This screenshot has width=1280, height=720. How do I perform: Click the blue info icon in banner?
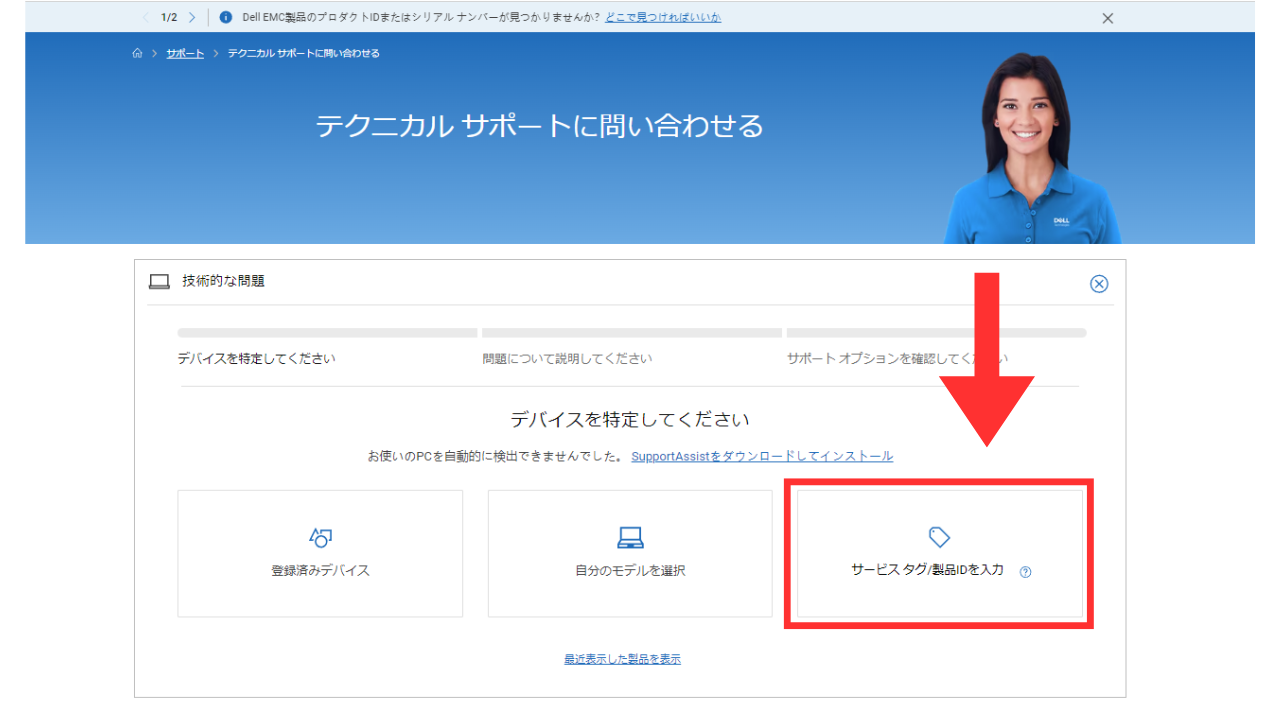point(226,17)
